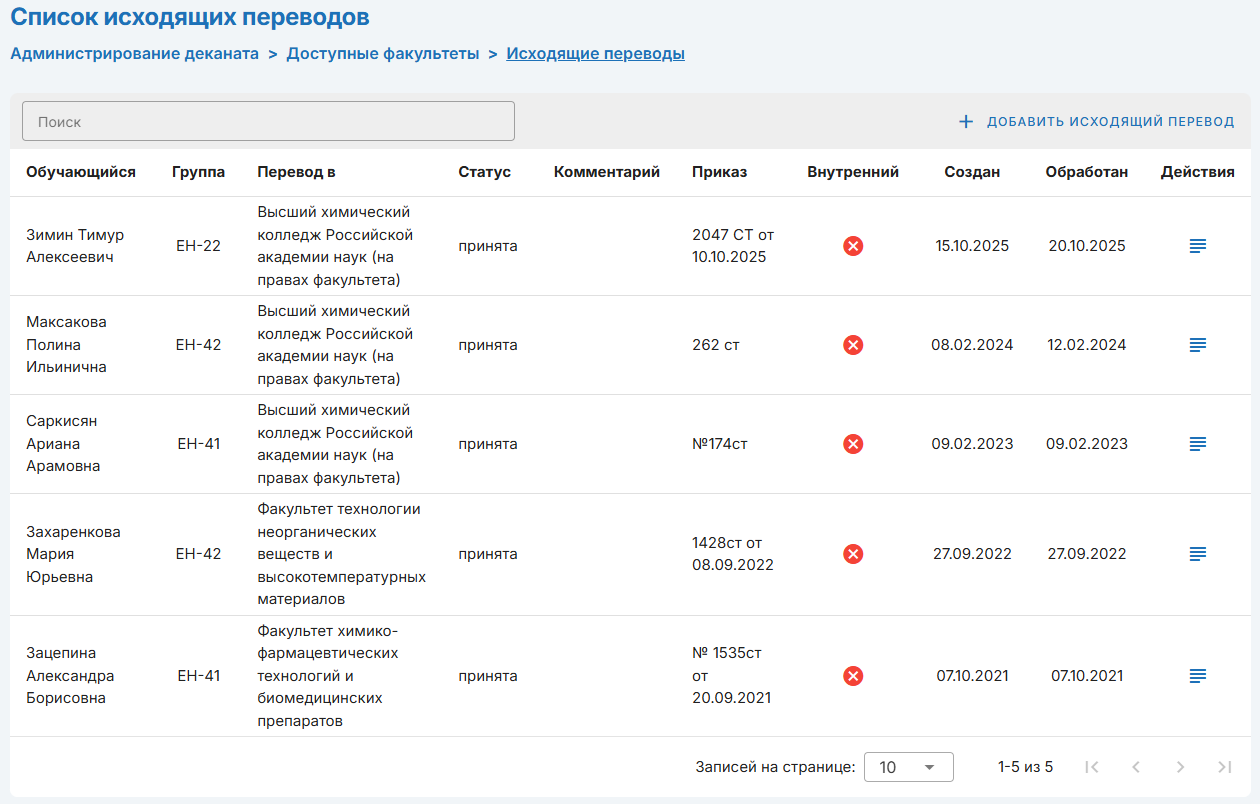Image resolution: width=1260 pixels, height=804 pixels.
Task: Open actions menu for Максакова Полина Ильинична
Action: [x=1197, y=345]
